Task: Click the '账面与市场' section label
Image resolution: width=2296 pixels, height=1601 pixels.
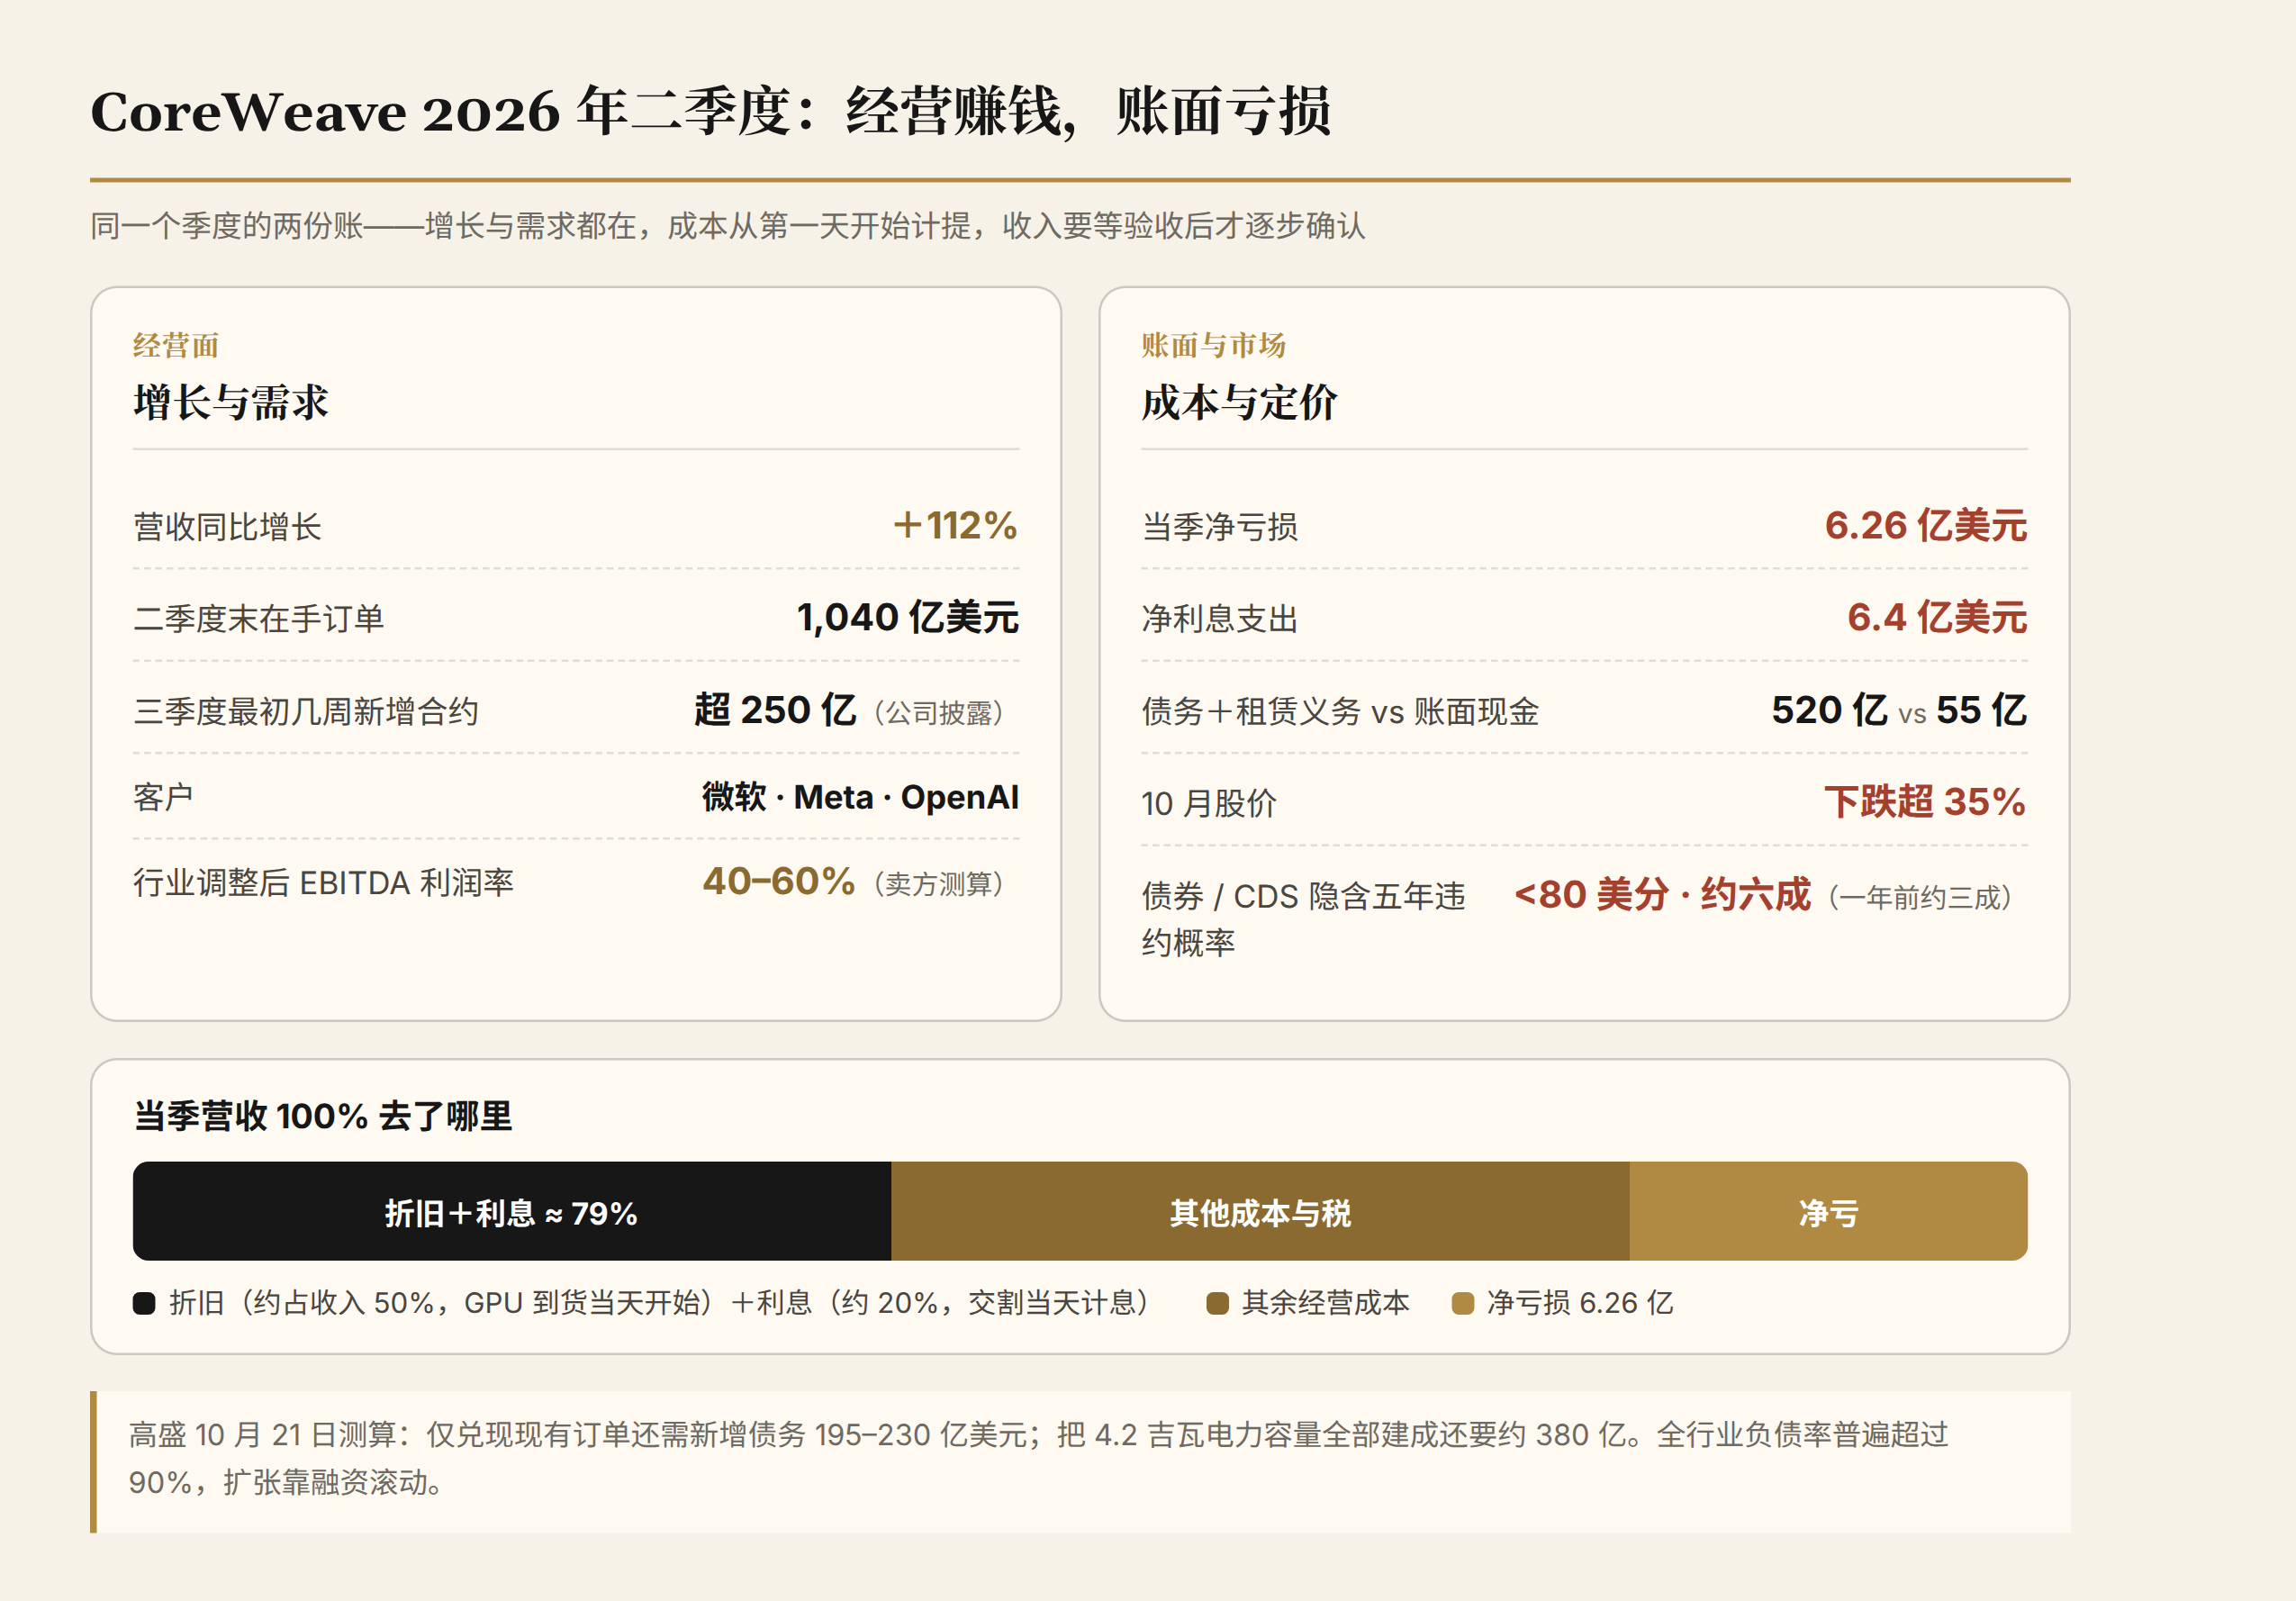Action: pyautogui.click(x=1213, y=345)
